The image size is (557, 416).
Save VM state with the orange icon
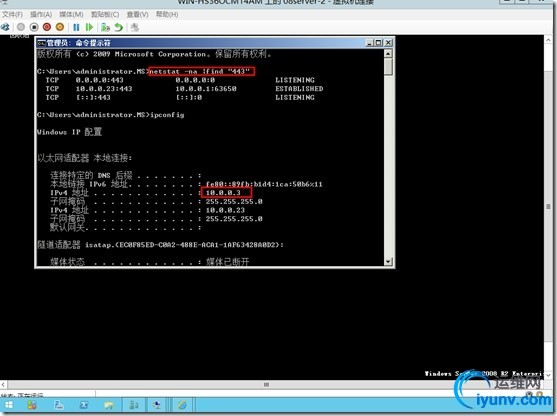click(x=60, y=27)
